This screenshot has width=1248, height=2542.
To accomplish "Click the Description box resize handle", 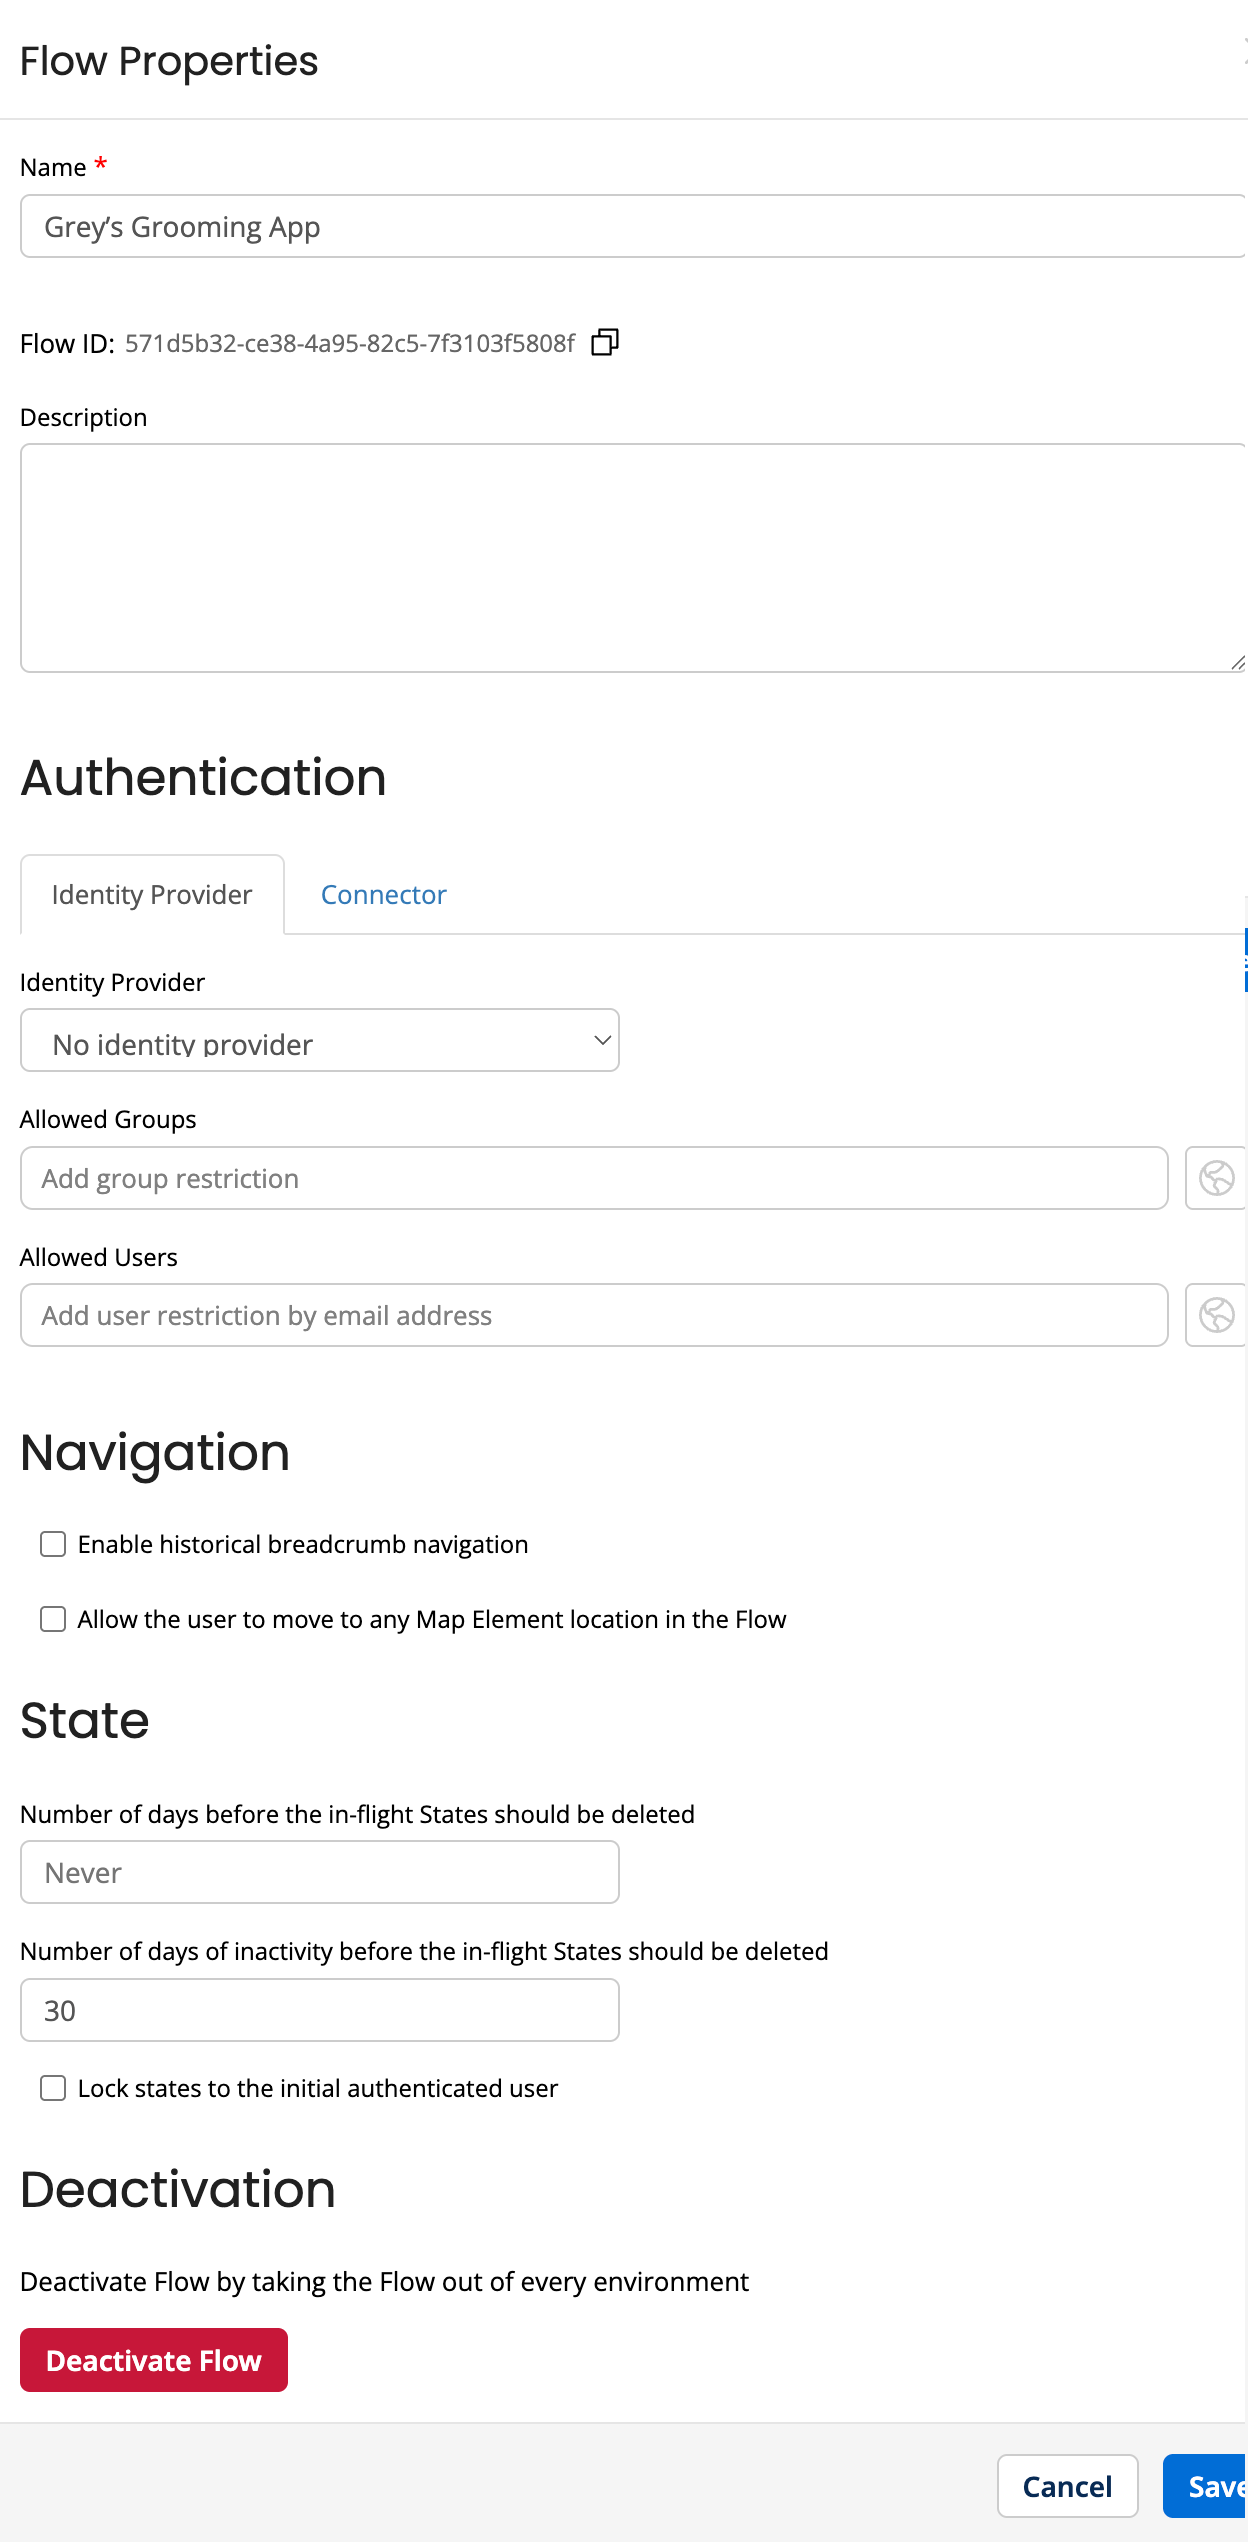I will (1237, 662).
